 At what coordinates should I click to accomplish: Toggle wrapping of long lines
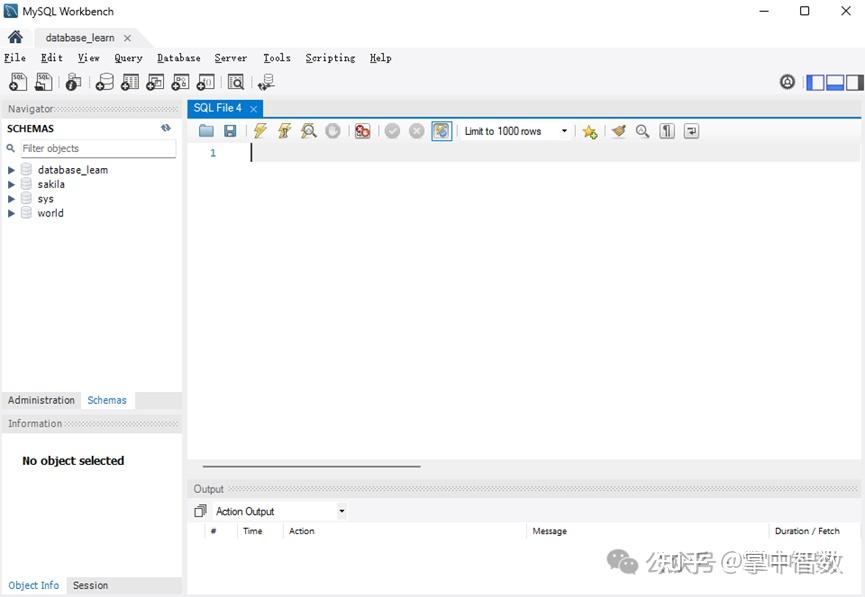(691, 131)
